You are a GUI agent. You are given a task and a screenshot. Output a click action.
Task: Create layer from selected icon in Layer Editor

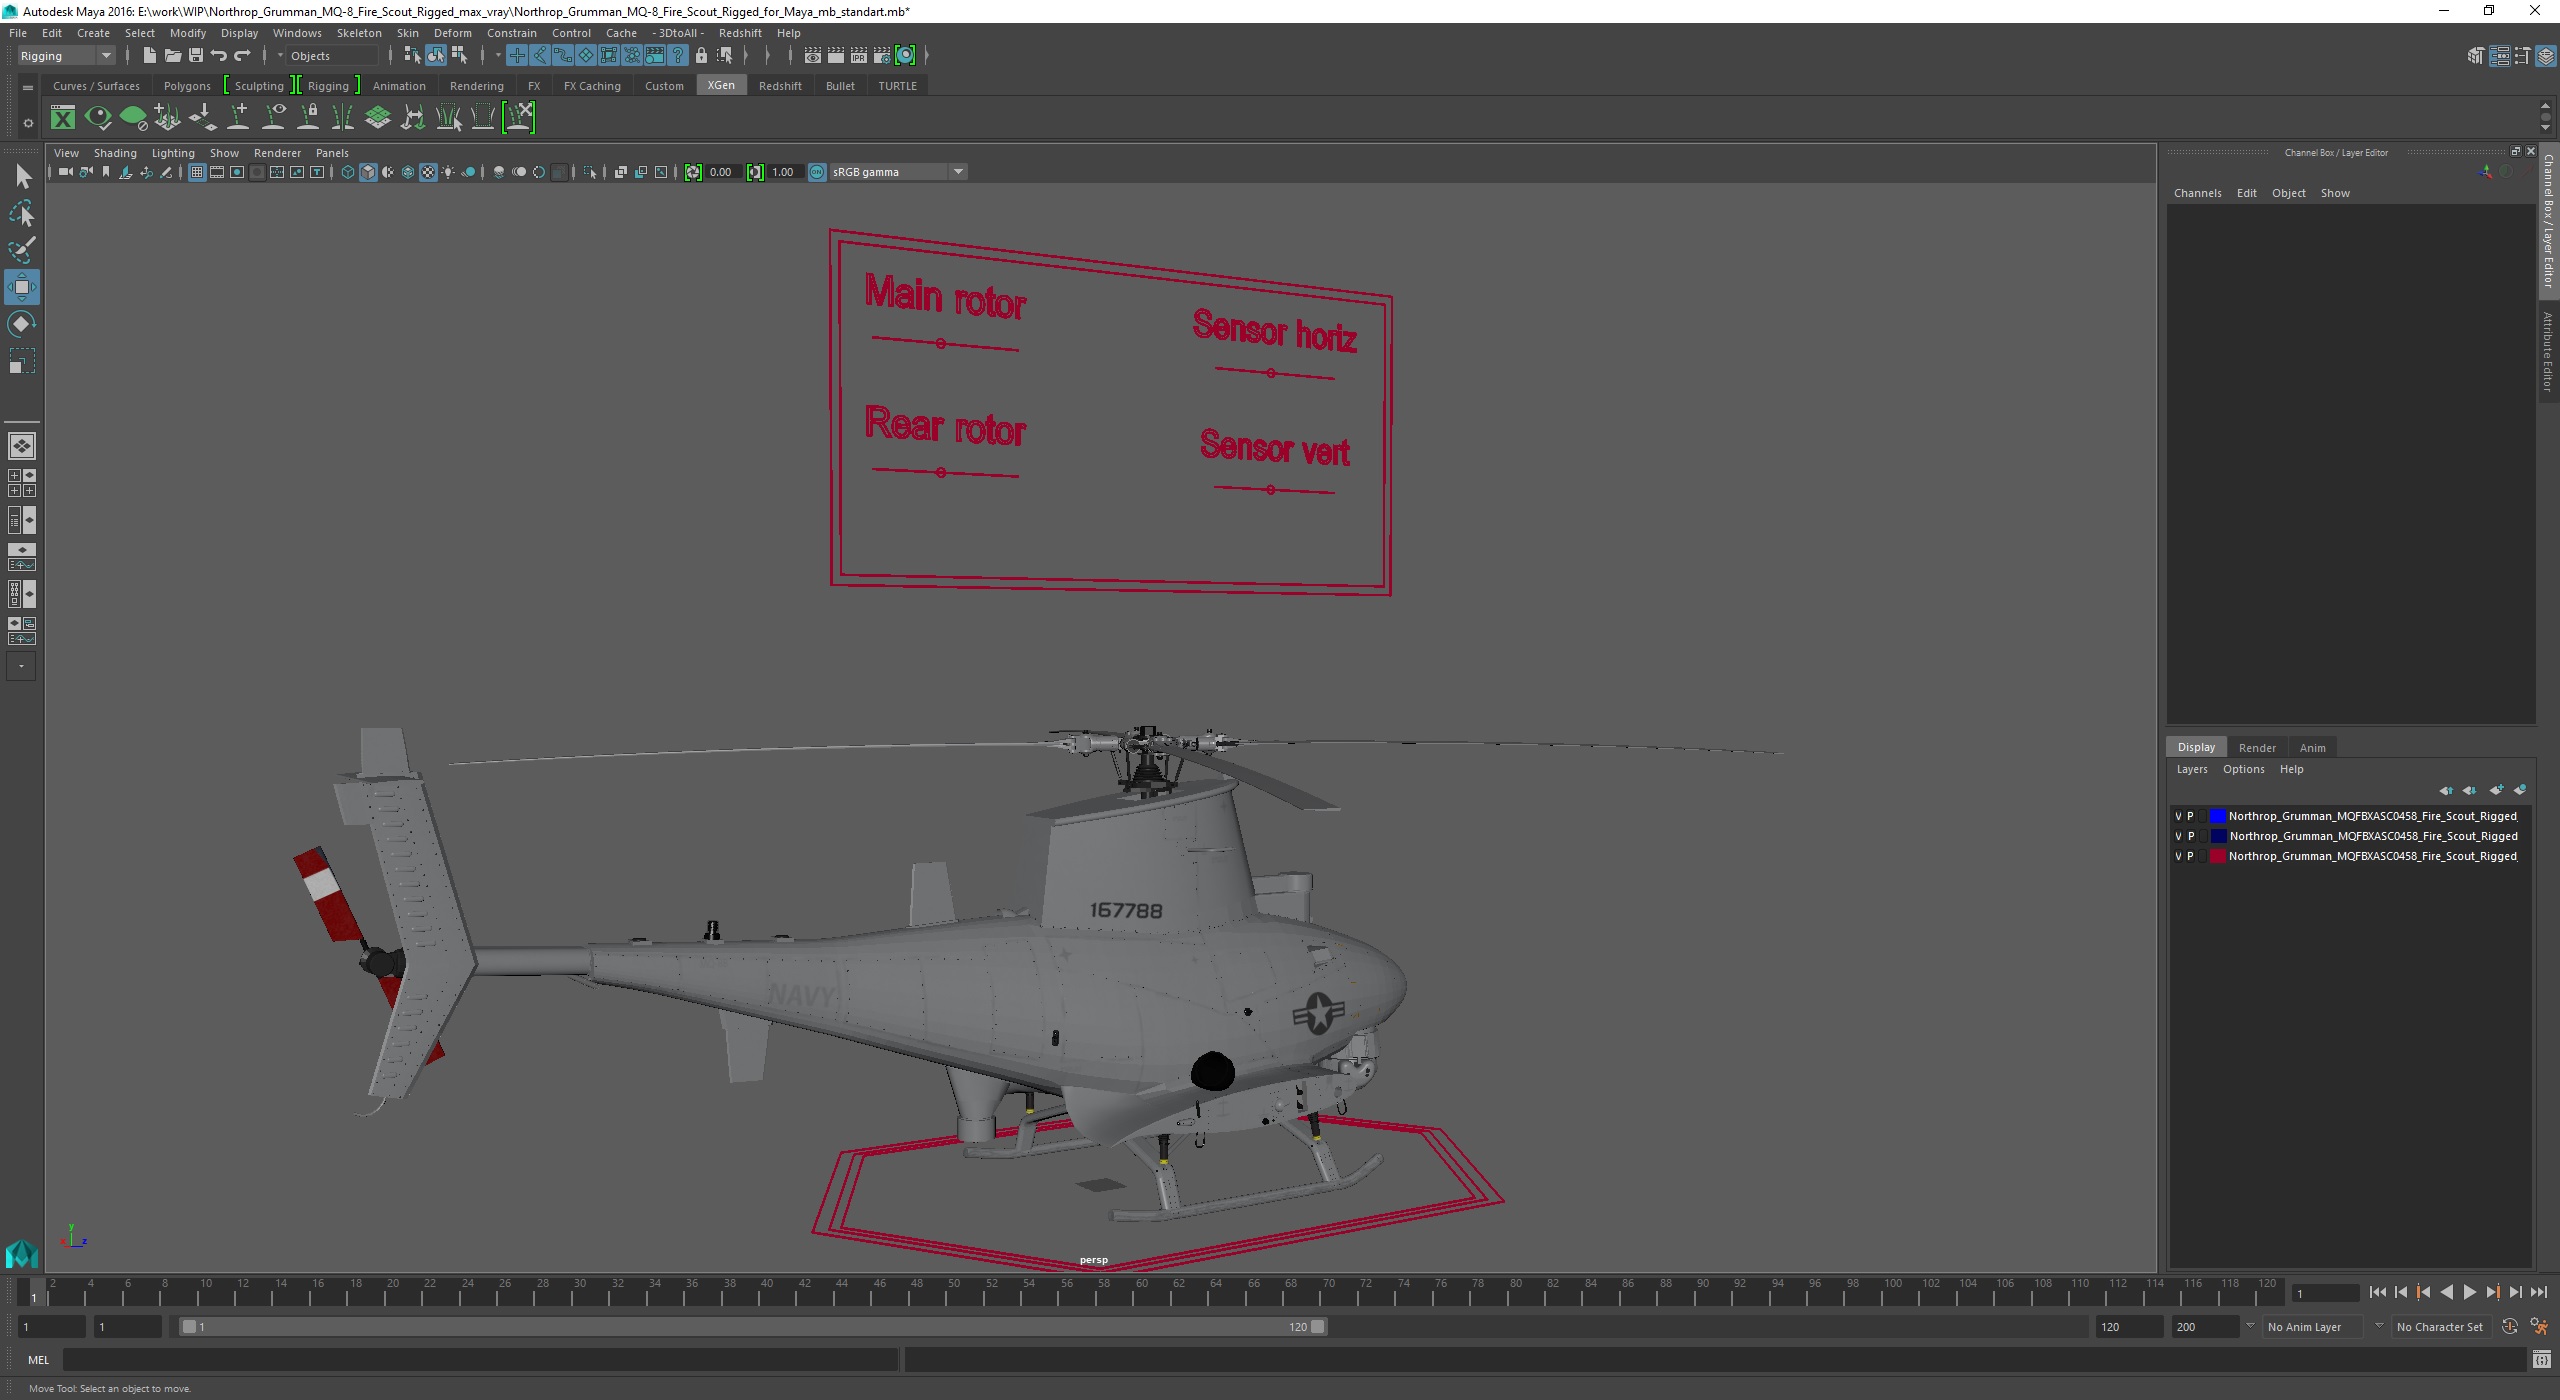[2520, 790]
